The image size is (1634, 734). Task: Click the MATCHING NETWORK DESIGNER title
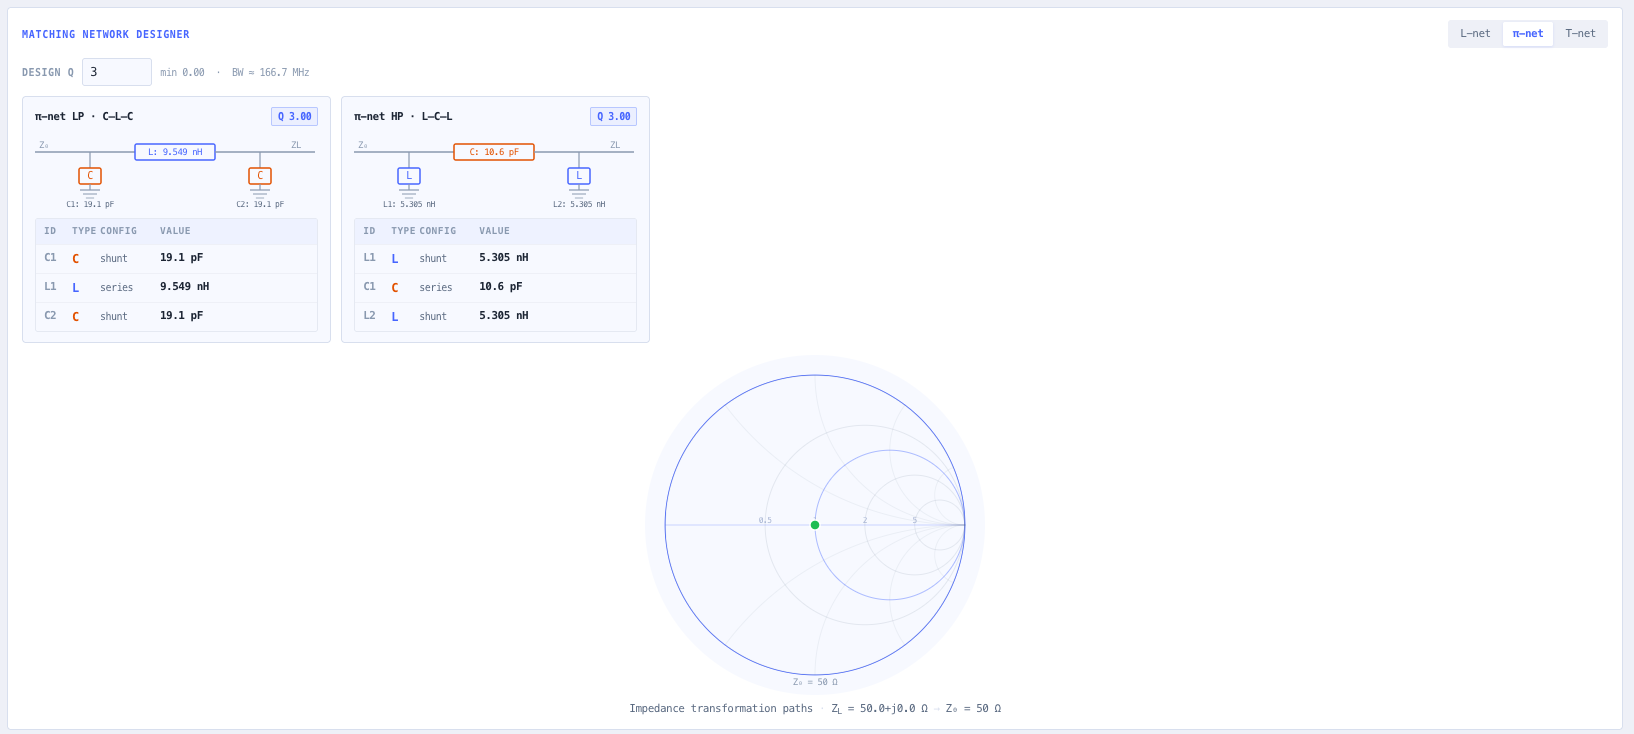[106, 35]
